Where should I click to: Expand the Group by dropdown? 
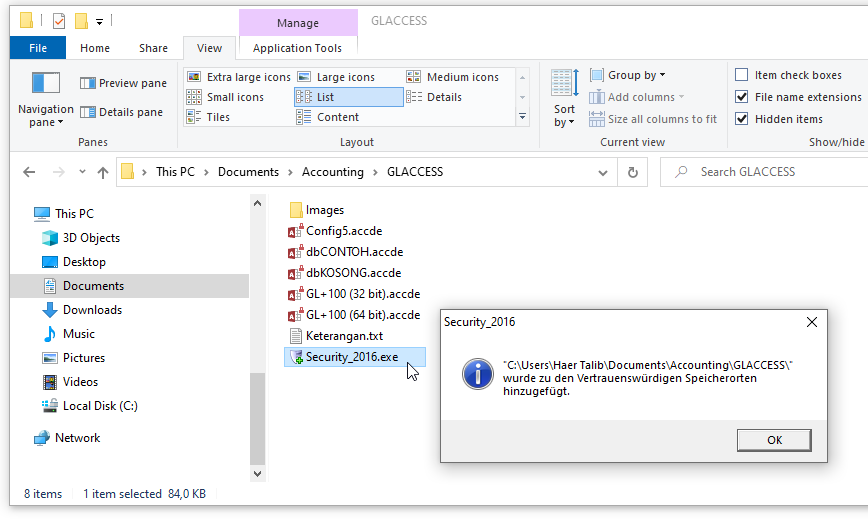pyautogui.click(x=628, y=75)
